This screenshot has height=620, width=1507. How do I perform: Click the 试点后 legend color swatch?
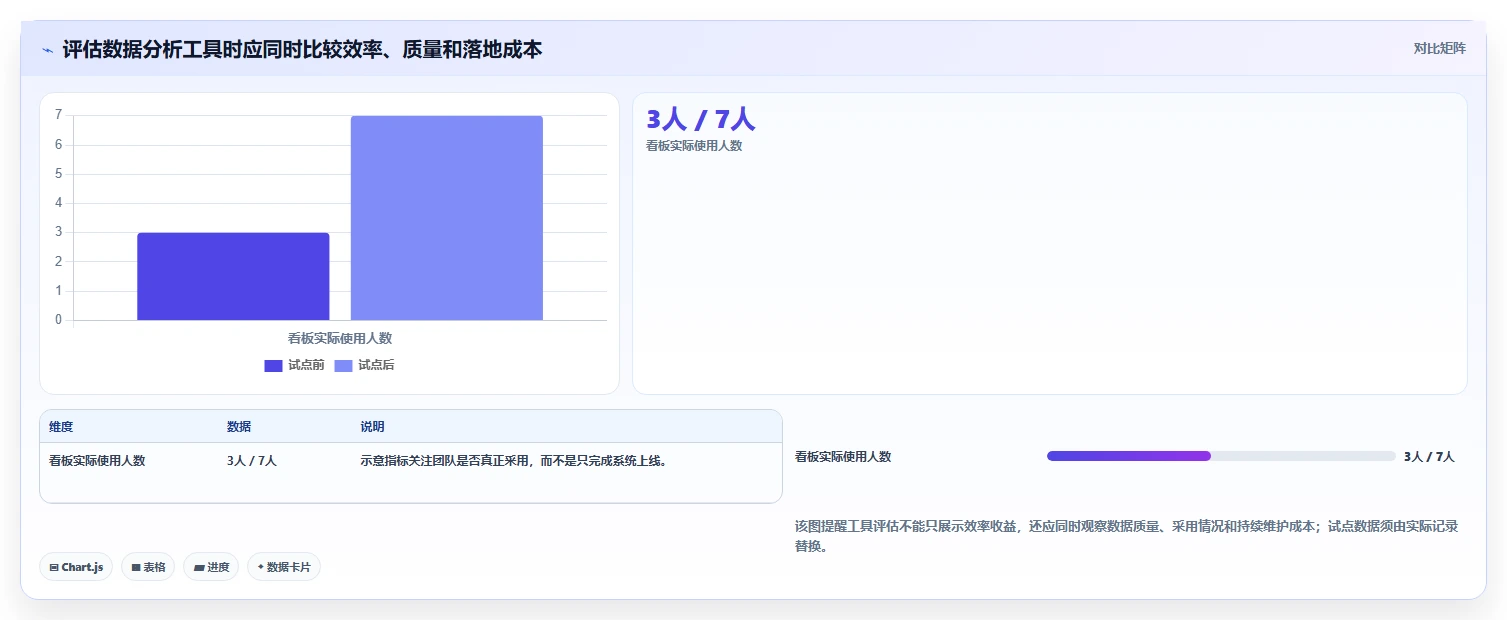click(343, 365)
